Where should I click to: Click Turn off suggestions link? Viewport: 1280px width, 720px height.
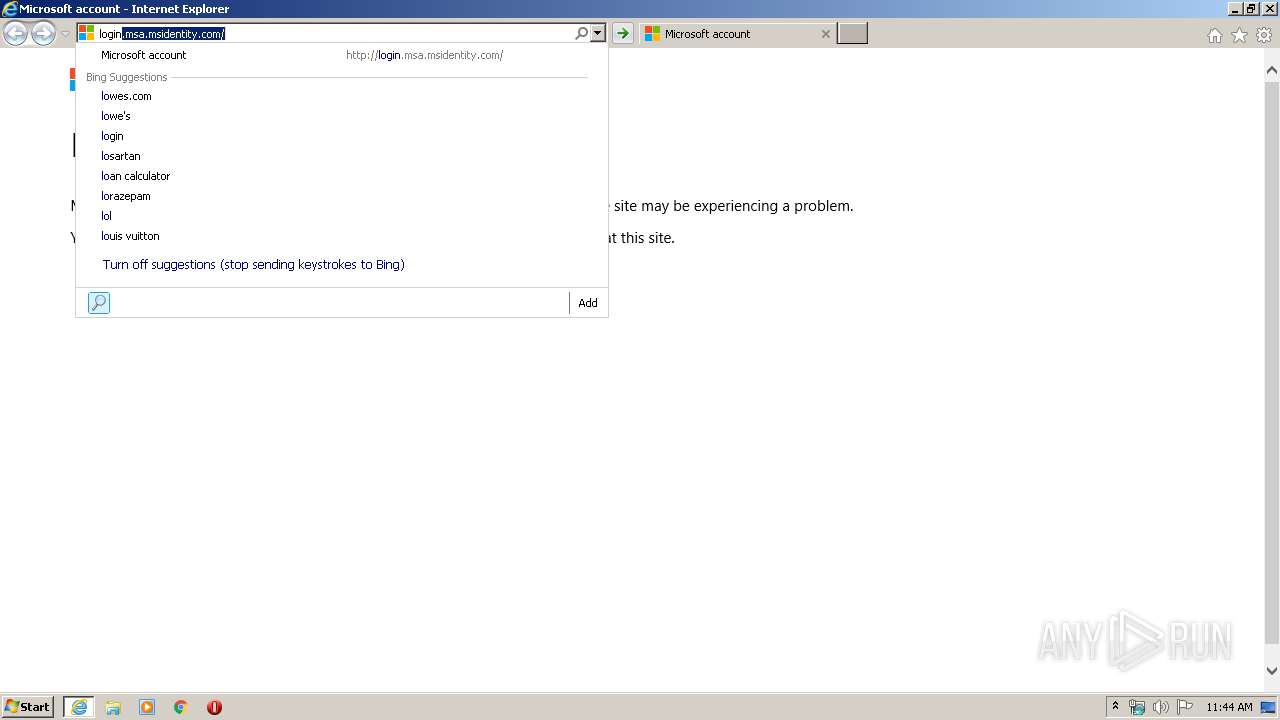click(x=253, y=265)
